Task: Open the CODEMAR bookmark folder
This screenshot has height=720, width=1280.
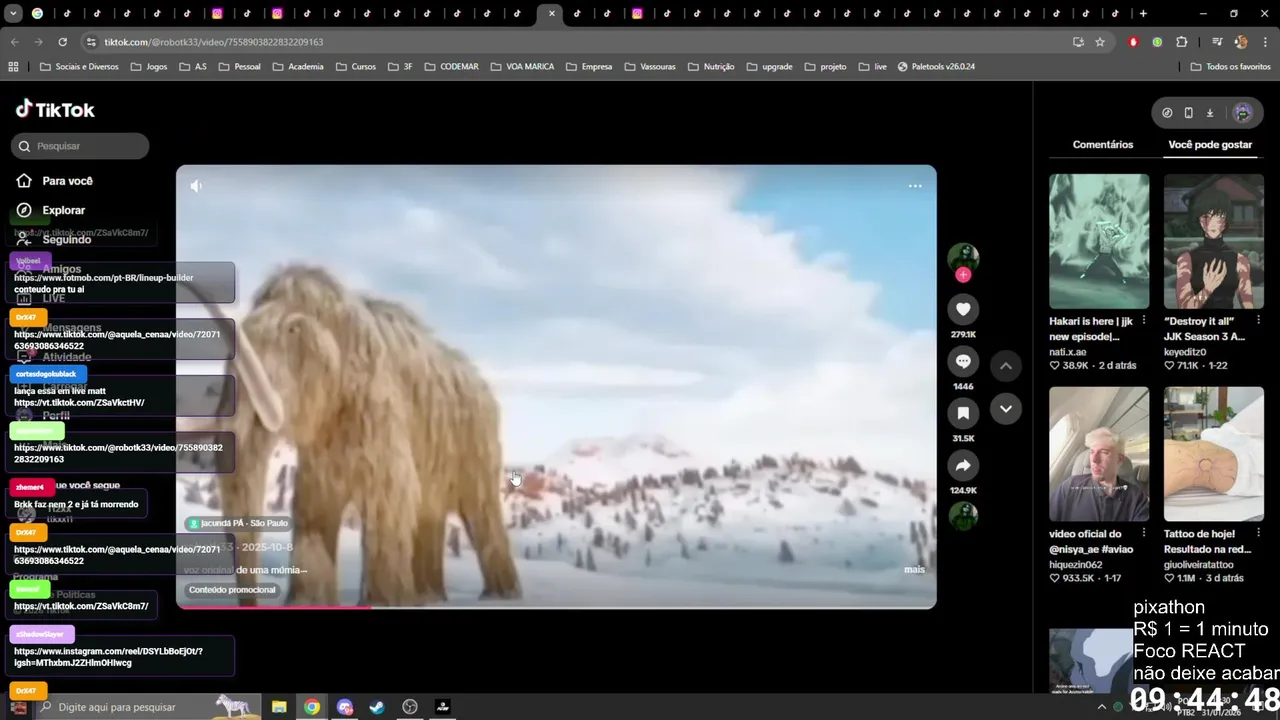Action: 451,67
